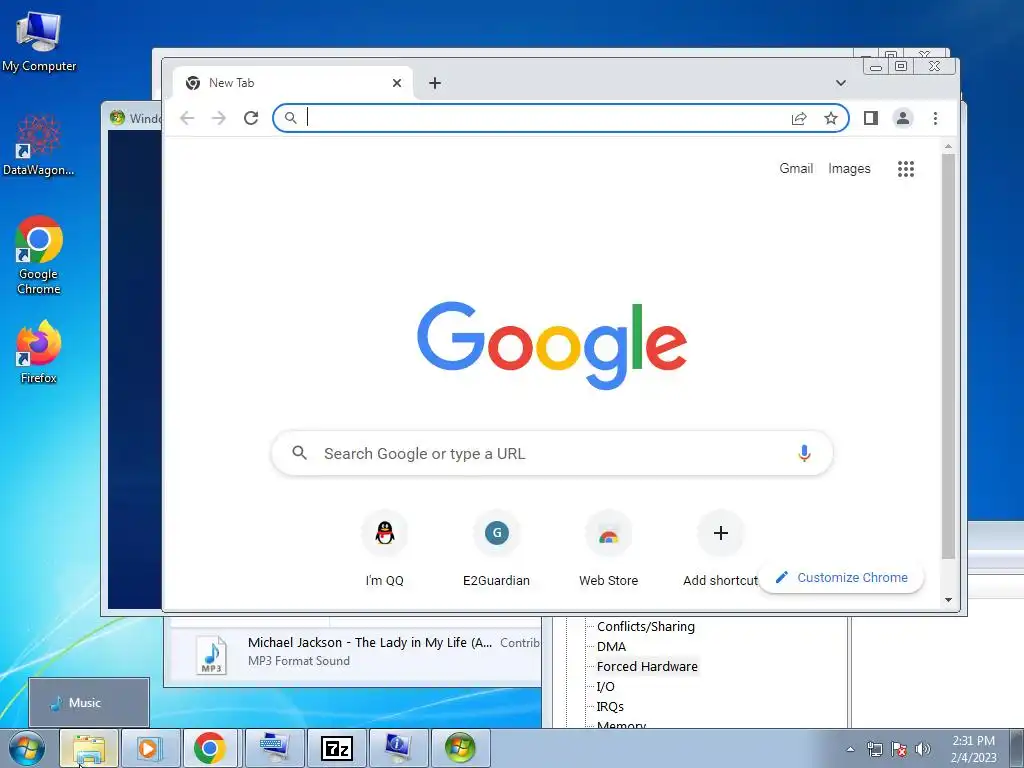1024x768 pixels.
Task: Start voice search with the microphone icon
Action: pos(805,453)
